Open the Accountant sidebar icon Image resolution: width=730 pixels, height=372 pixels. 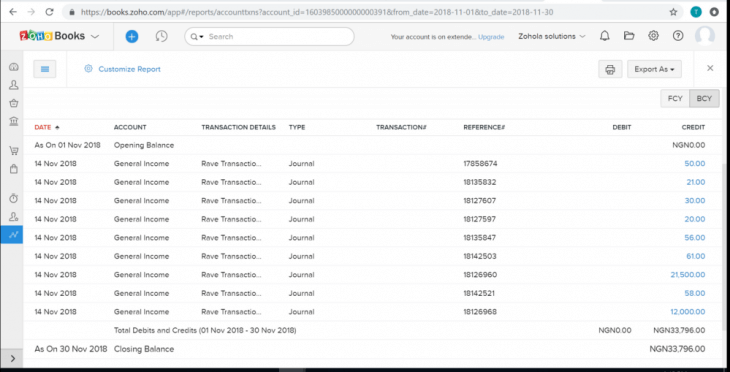tap(14, 216)
